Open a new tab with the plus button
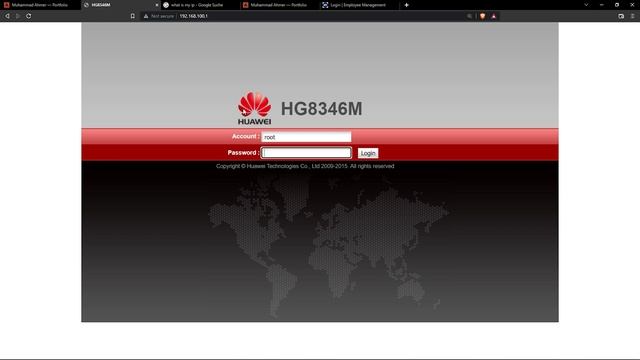Viewport: 640px width, 360px height. pos(407,5)
